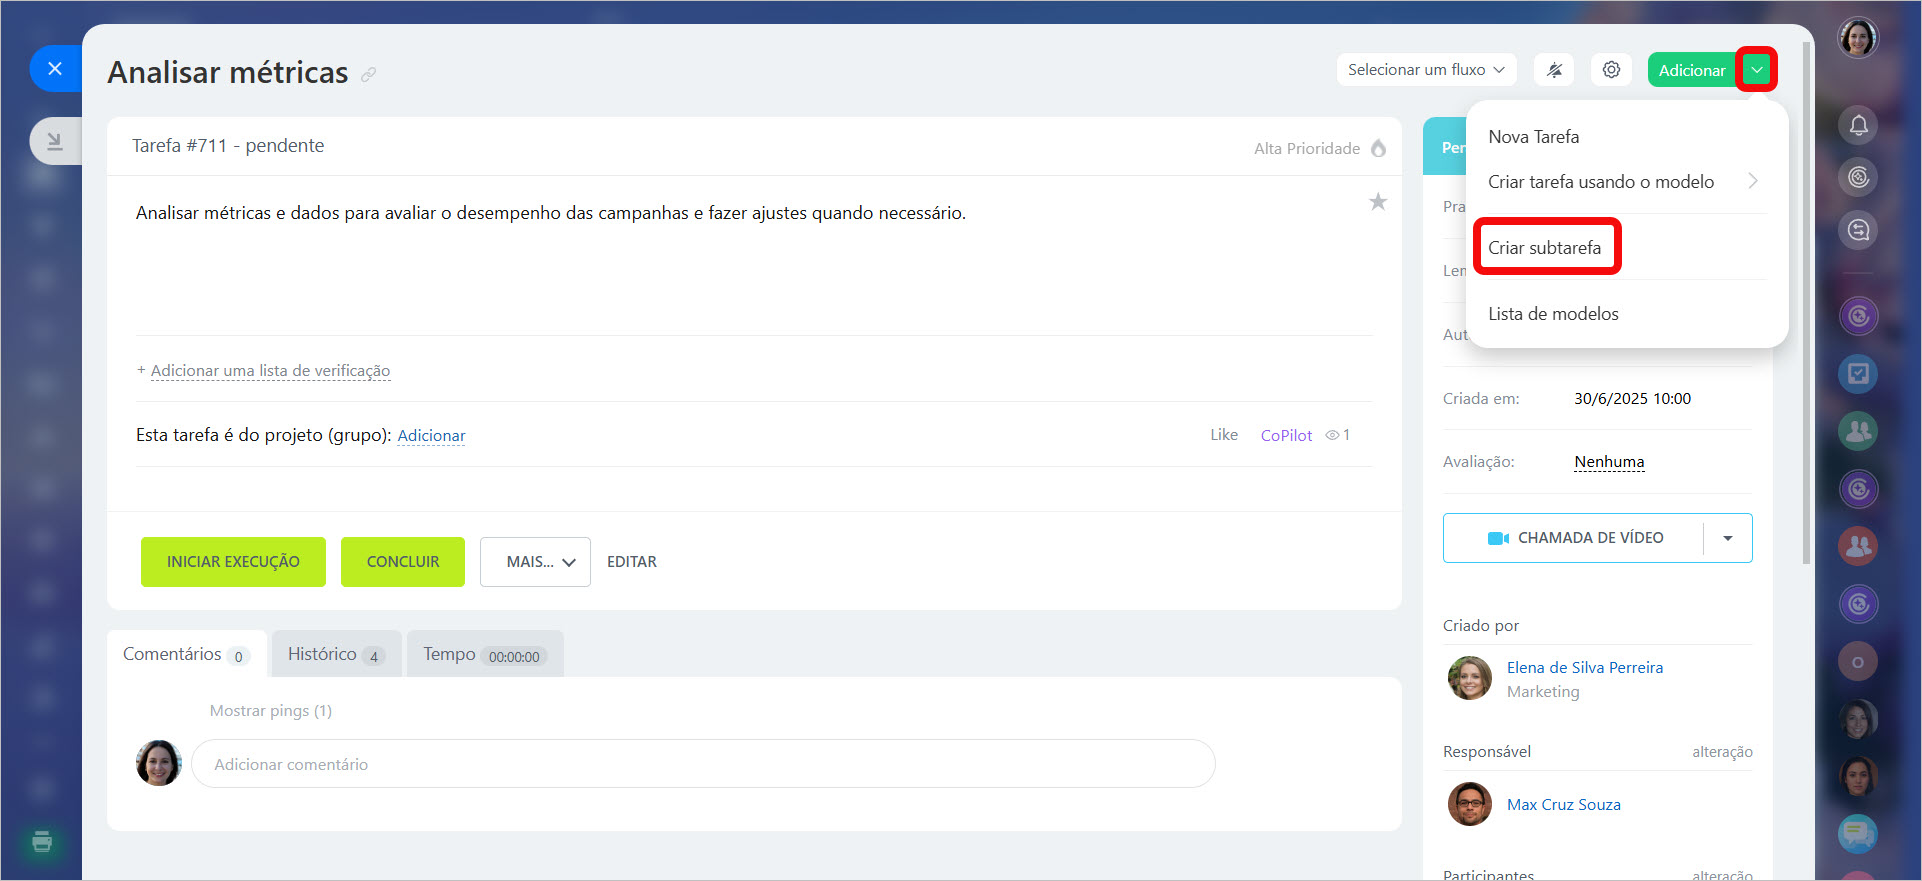Click Adicionar link next to projeto (grupo)
This screenshot has width=1922, height=881.
[x=431, y=436]
